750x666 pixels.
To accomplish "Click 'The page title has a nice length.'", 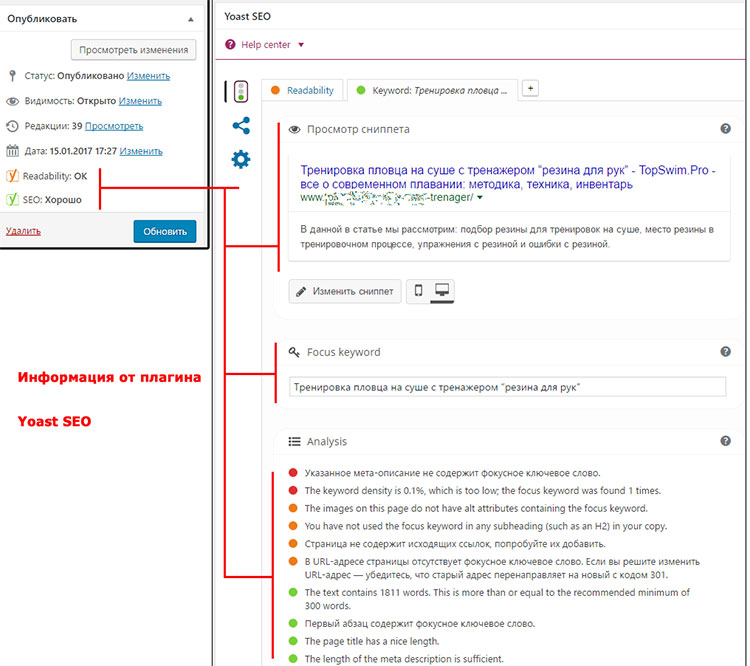I will (x=372, y=641).
